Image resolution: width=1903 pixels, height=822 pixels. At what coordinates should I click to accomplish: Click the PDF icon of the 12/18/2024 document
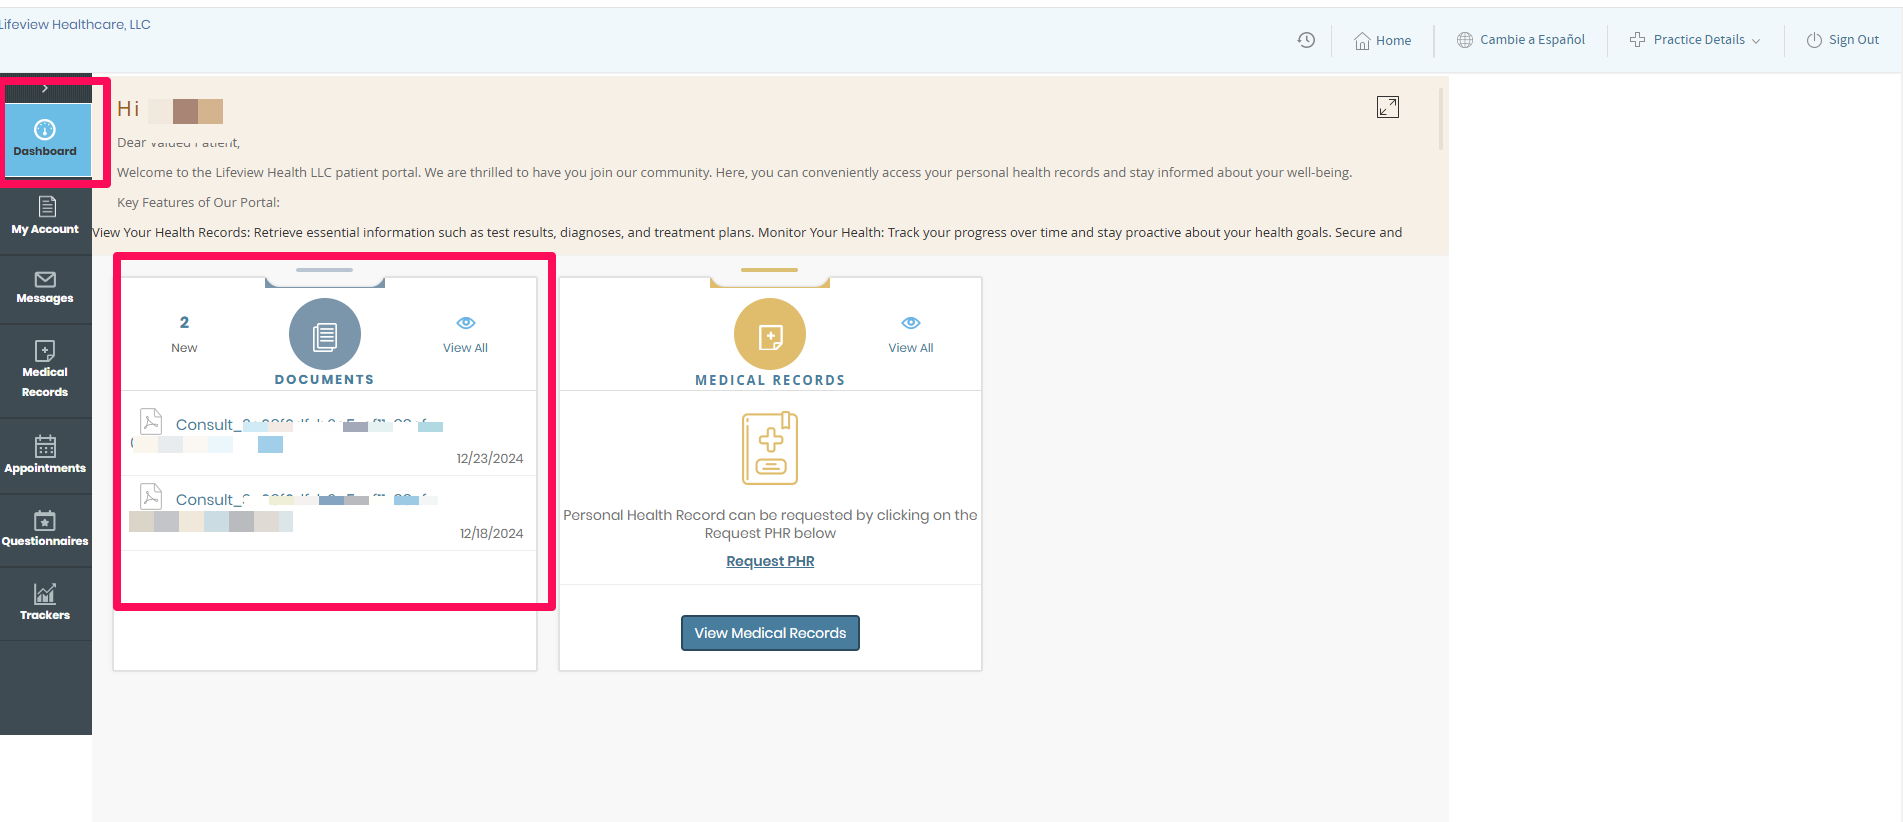point(151,496)
